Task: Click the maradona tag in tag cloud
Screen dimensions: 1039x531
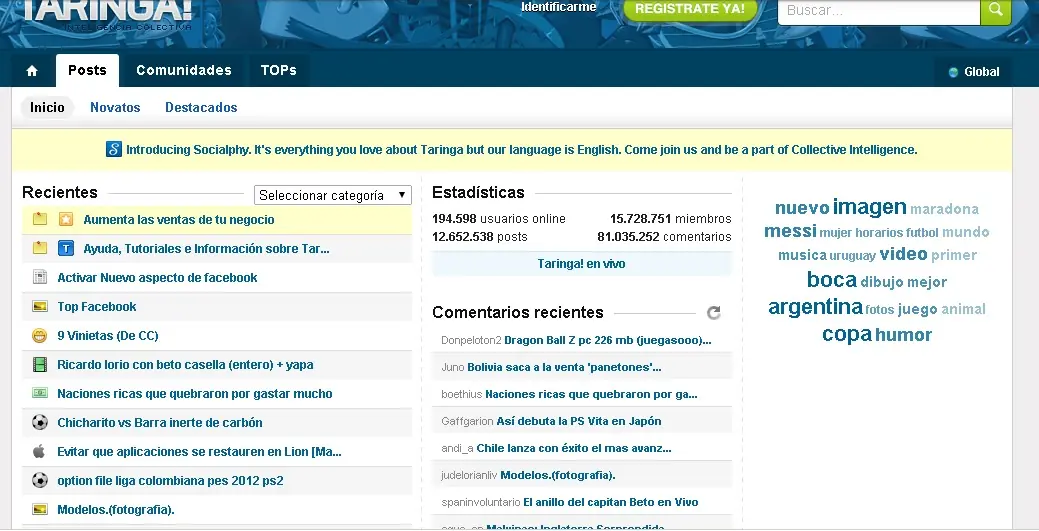Action: point(944,209)
